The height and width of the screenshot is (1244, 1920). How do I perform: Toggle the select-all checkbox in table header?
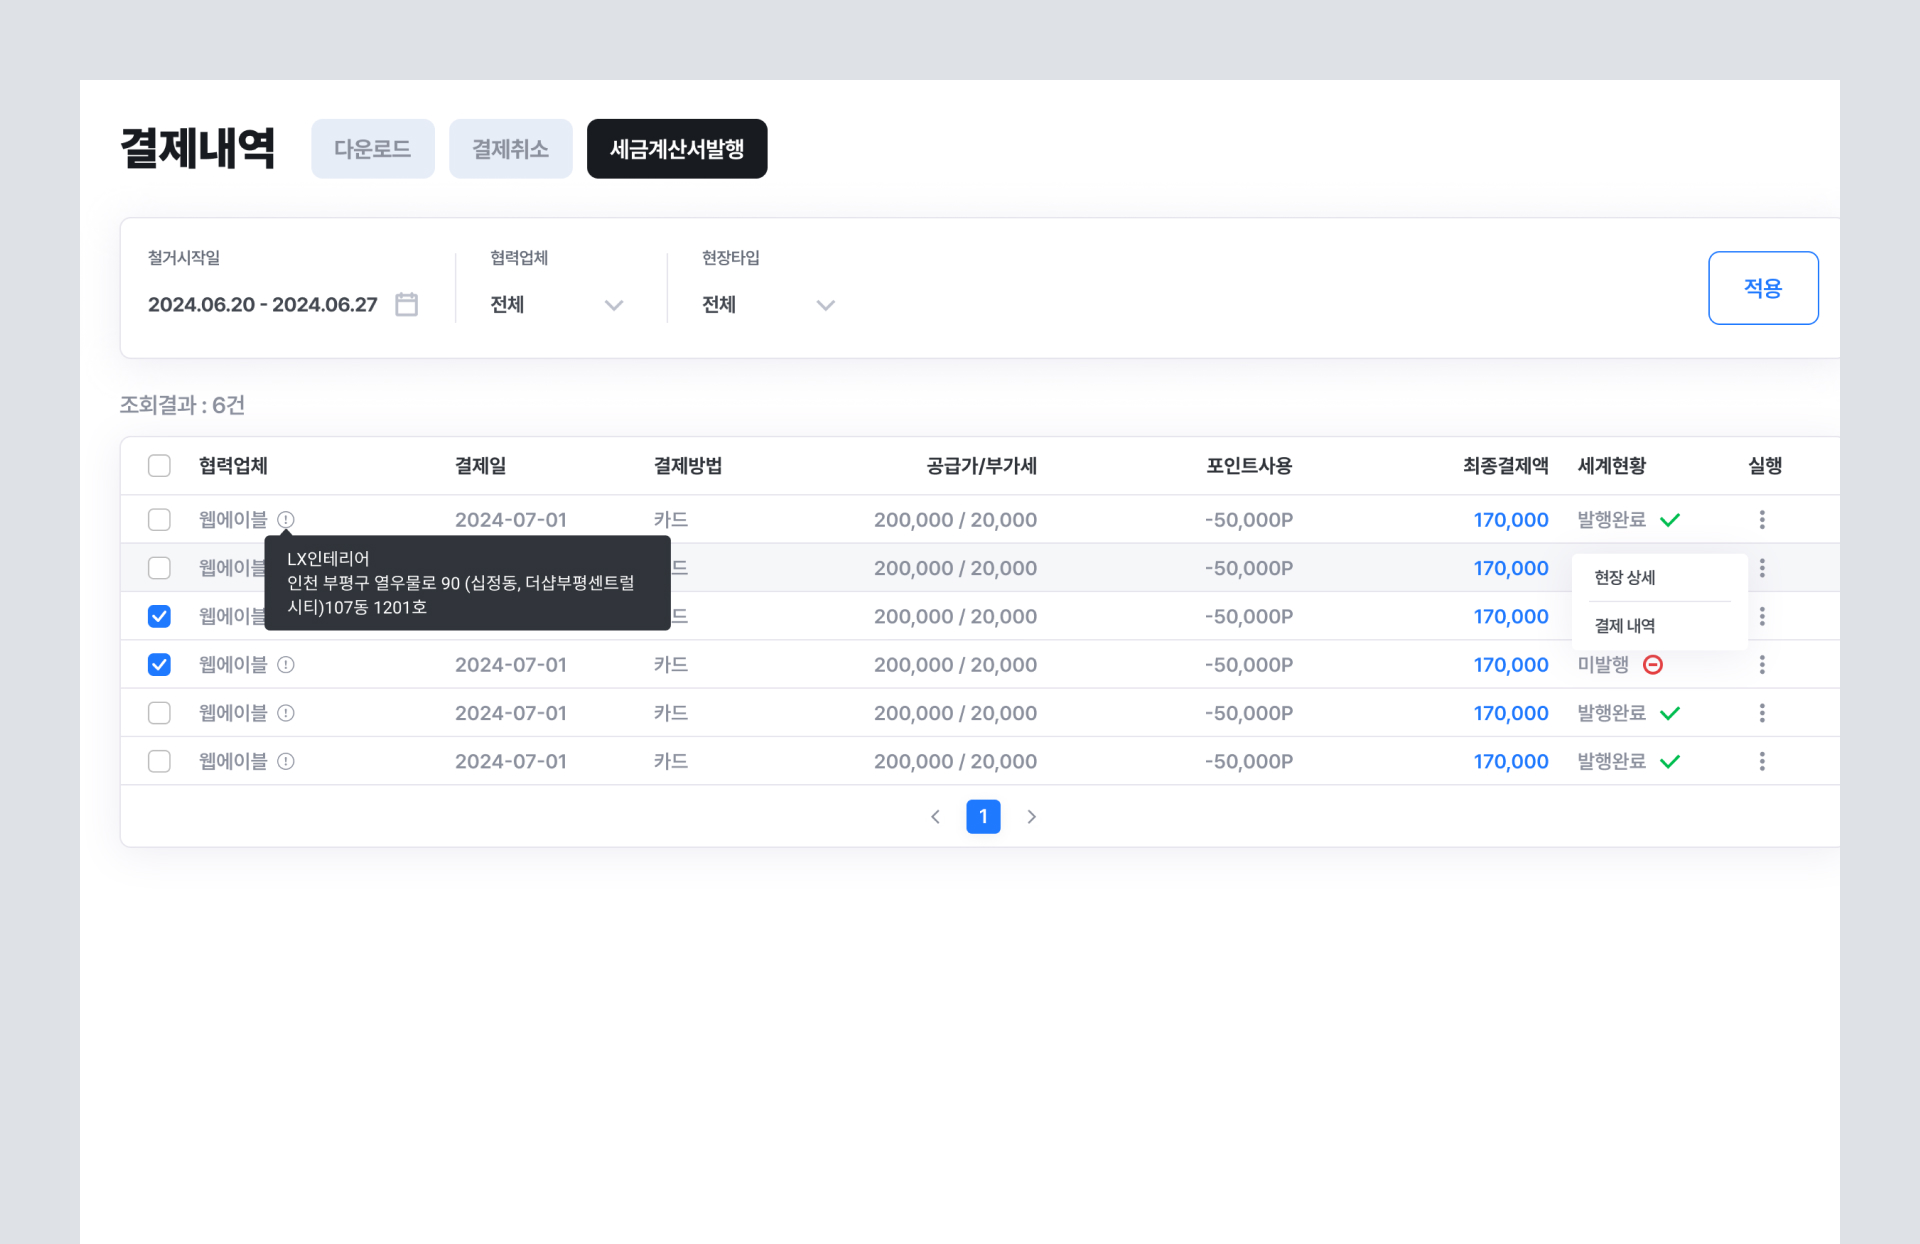(x=159, y=466)
